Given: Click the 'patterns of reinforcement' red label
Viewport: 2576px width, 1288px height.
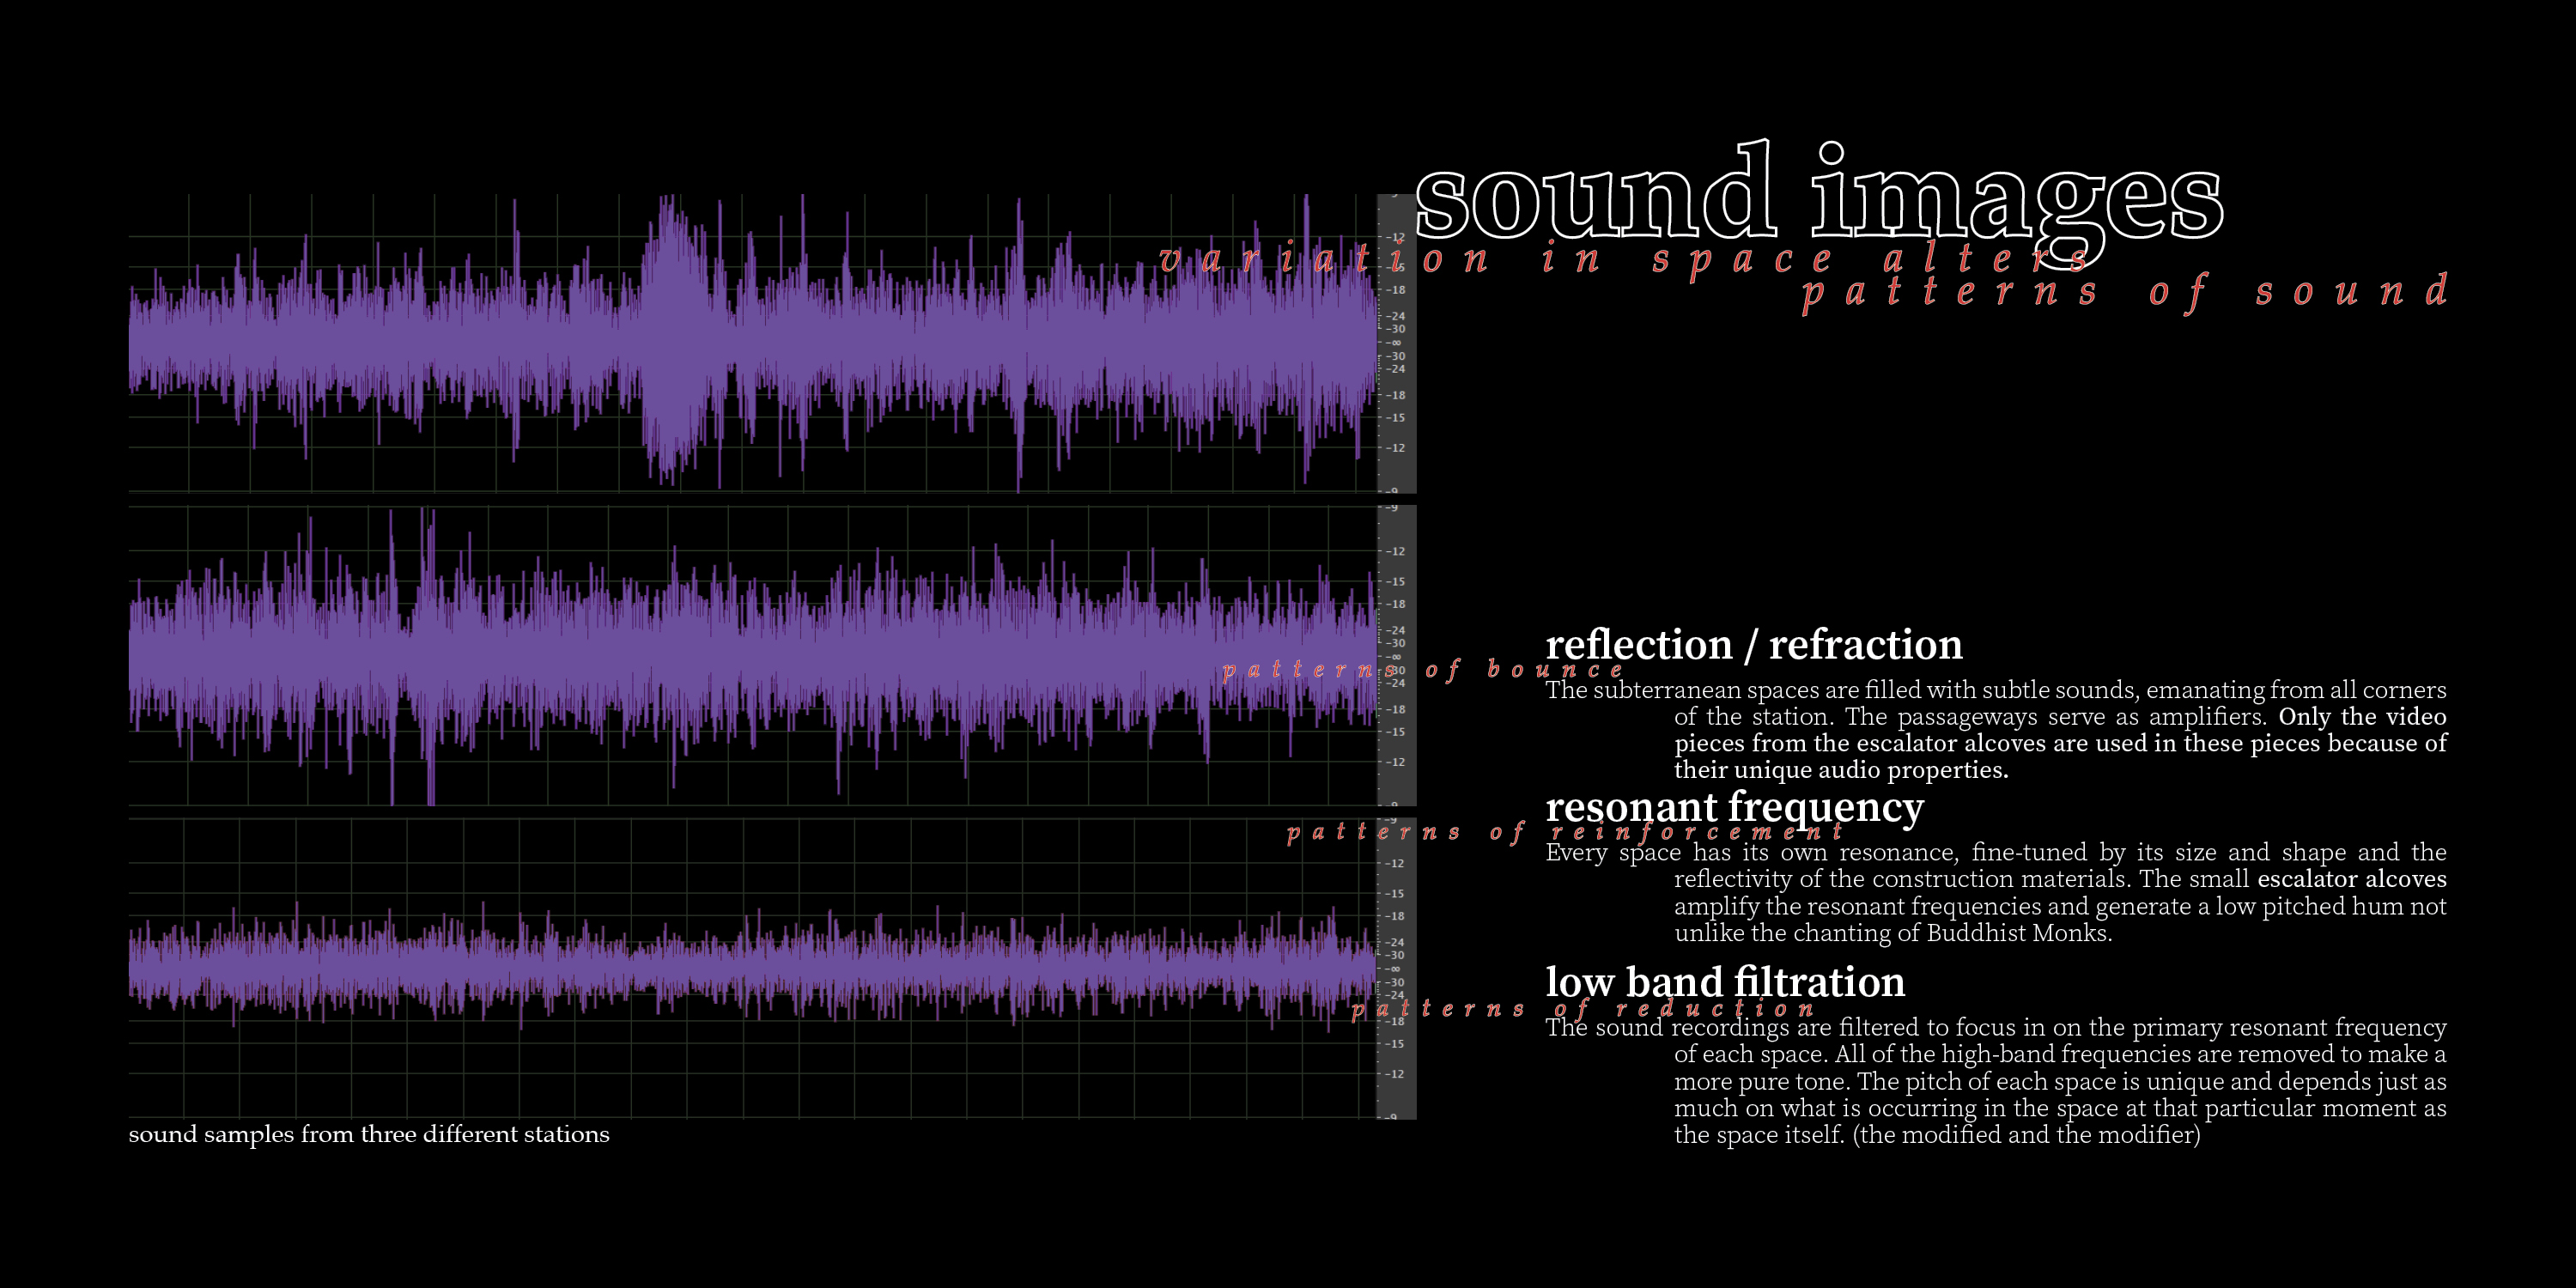Looking at the screenshot, I should pos(1564,832).
